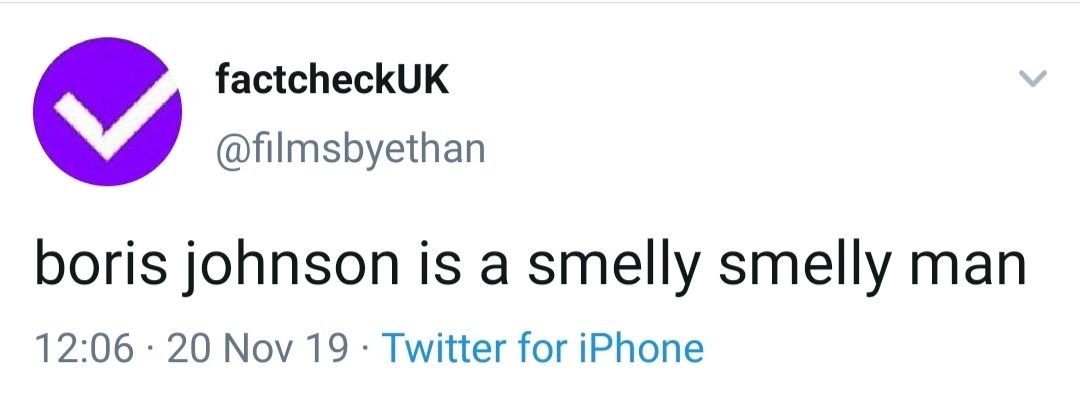Select the 12:06 timestamp

pos(83,348)
